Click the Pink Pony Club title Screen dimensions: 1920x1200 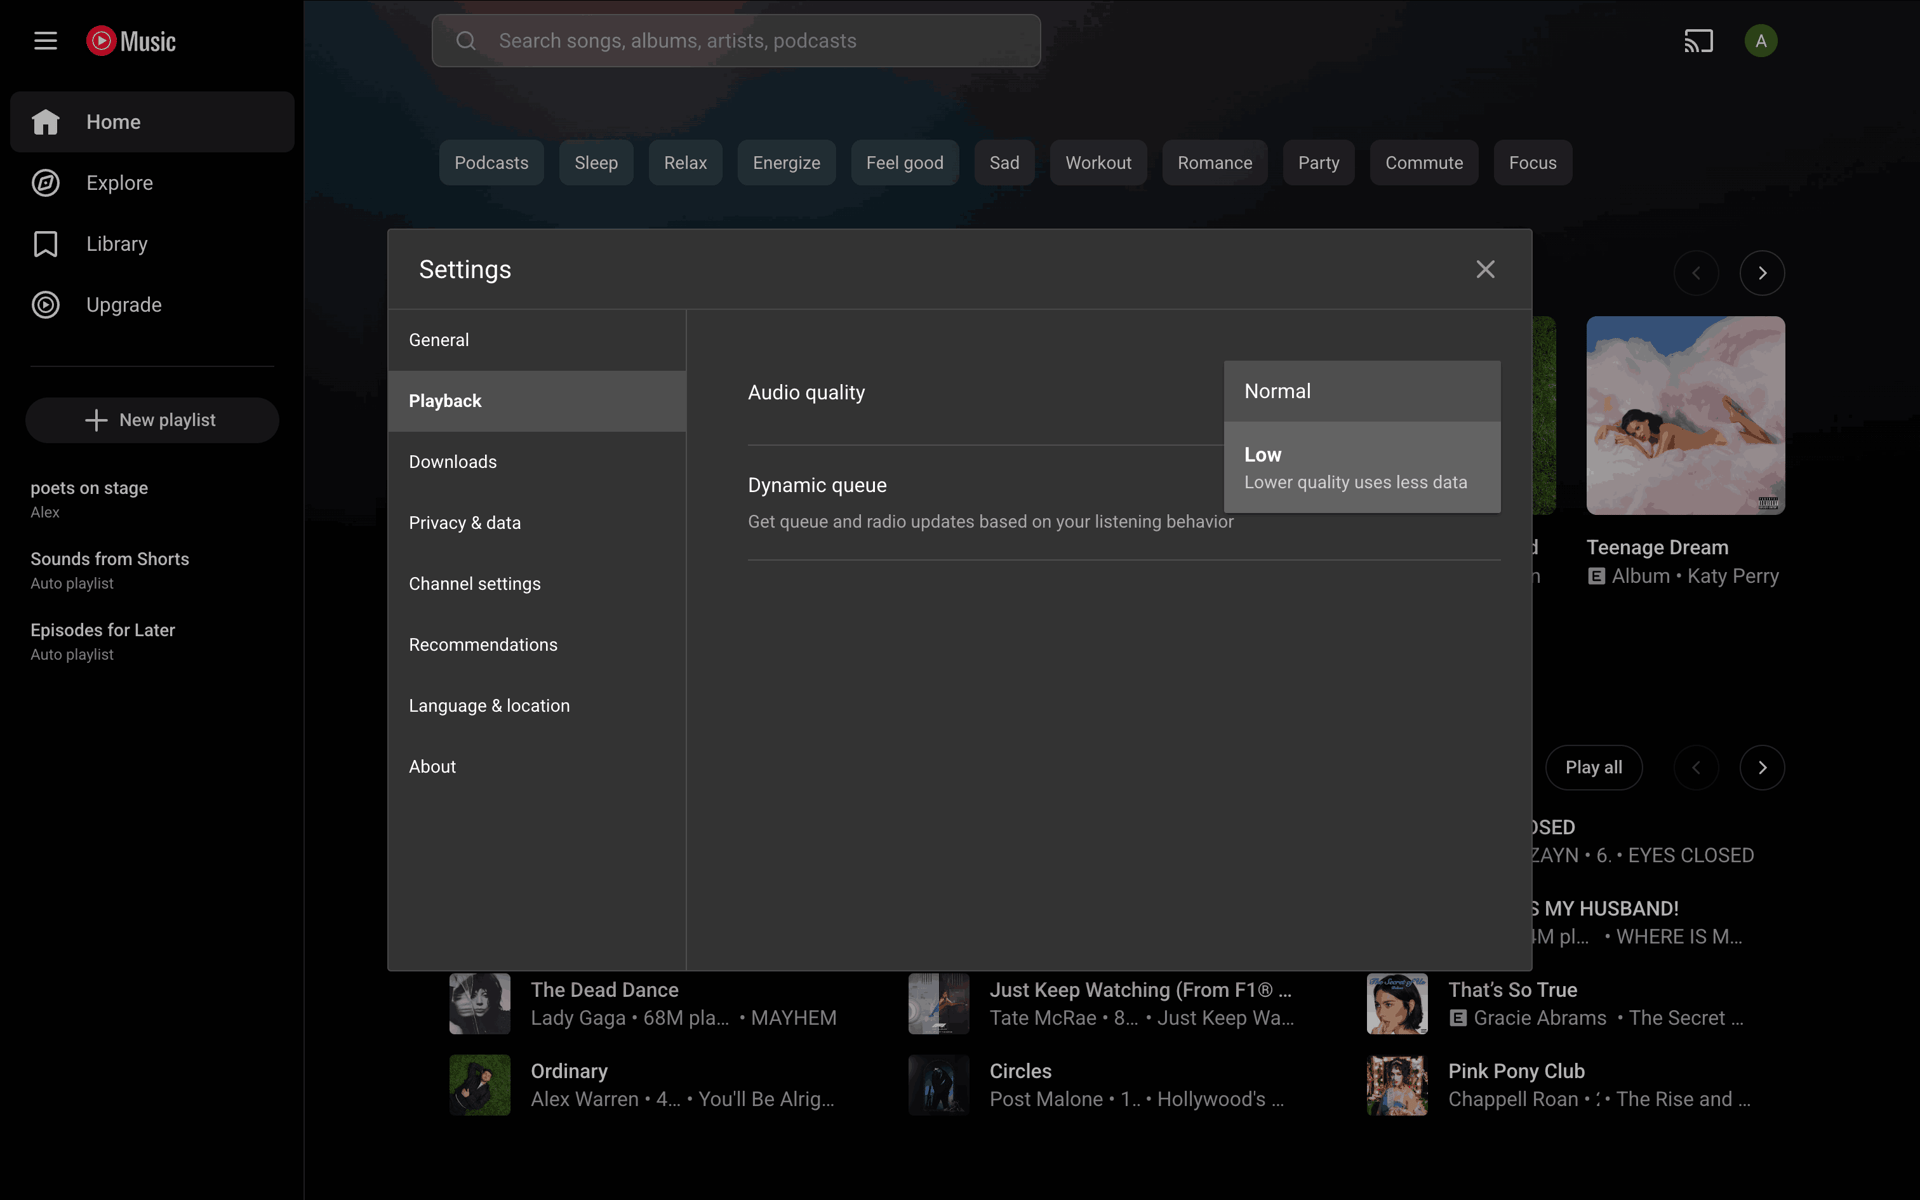point(1516,1071)
